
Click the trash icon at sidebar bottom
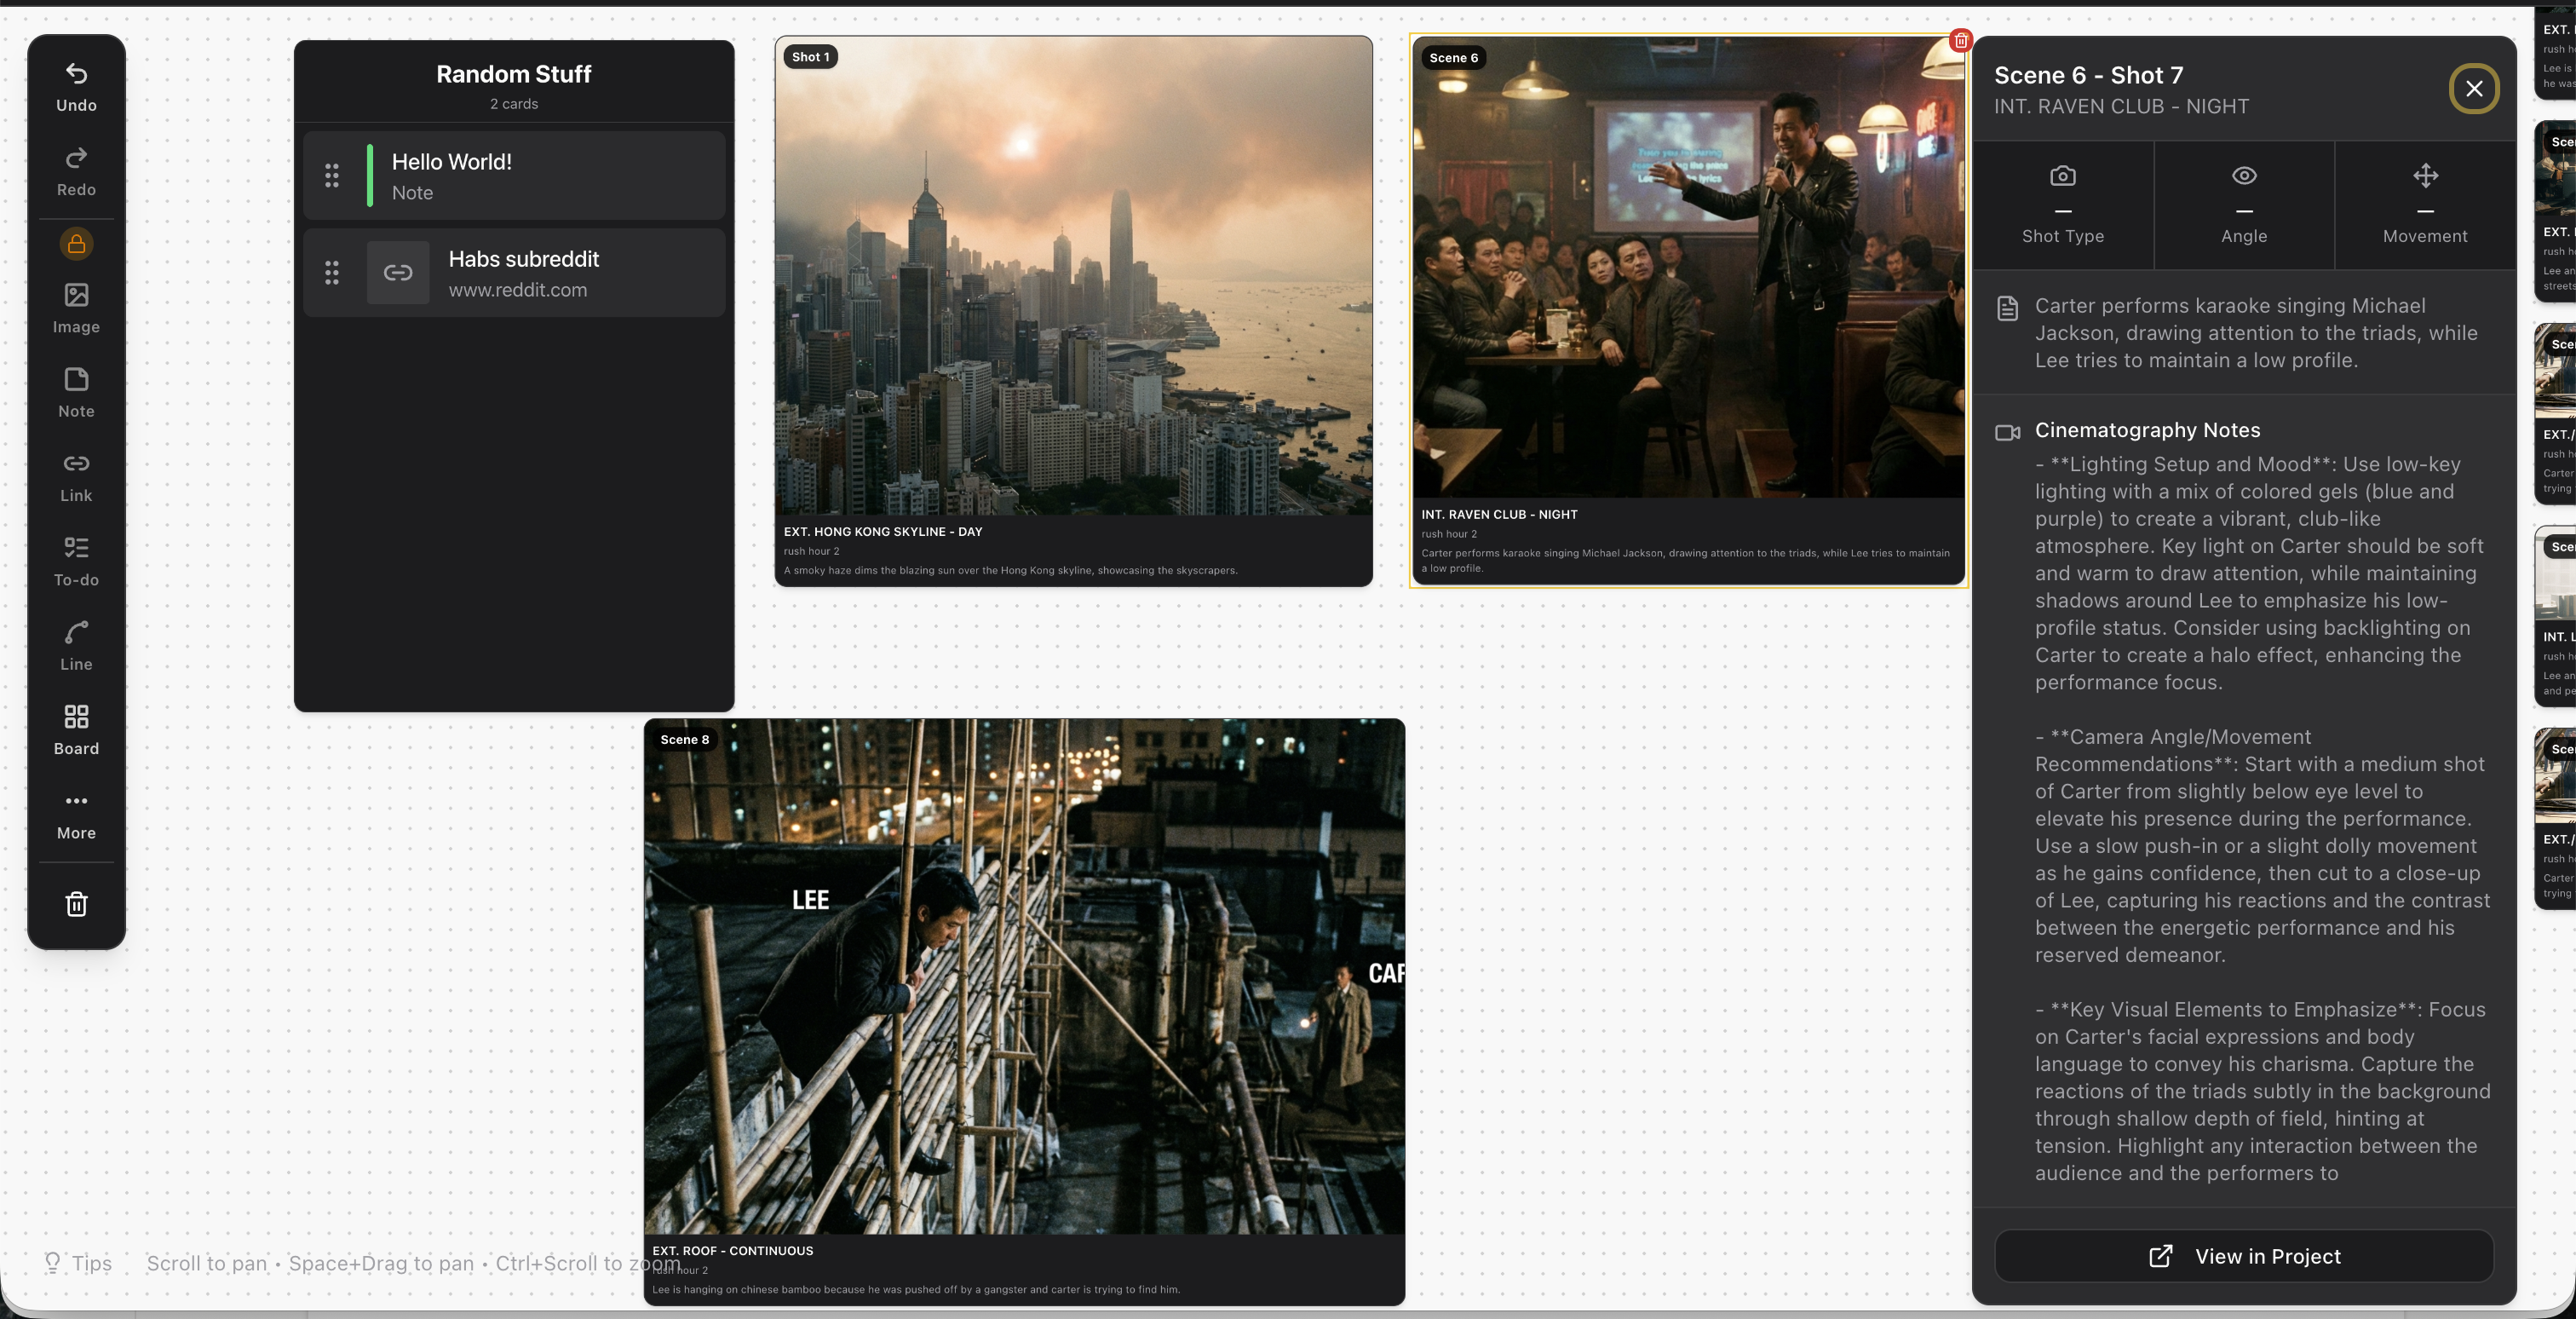[x=76, y=904]
